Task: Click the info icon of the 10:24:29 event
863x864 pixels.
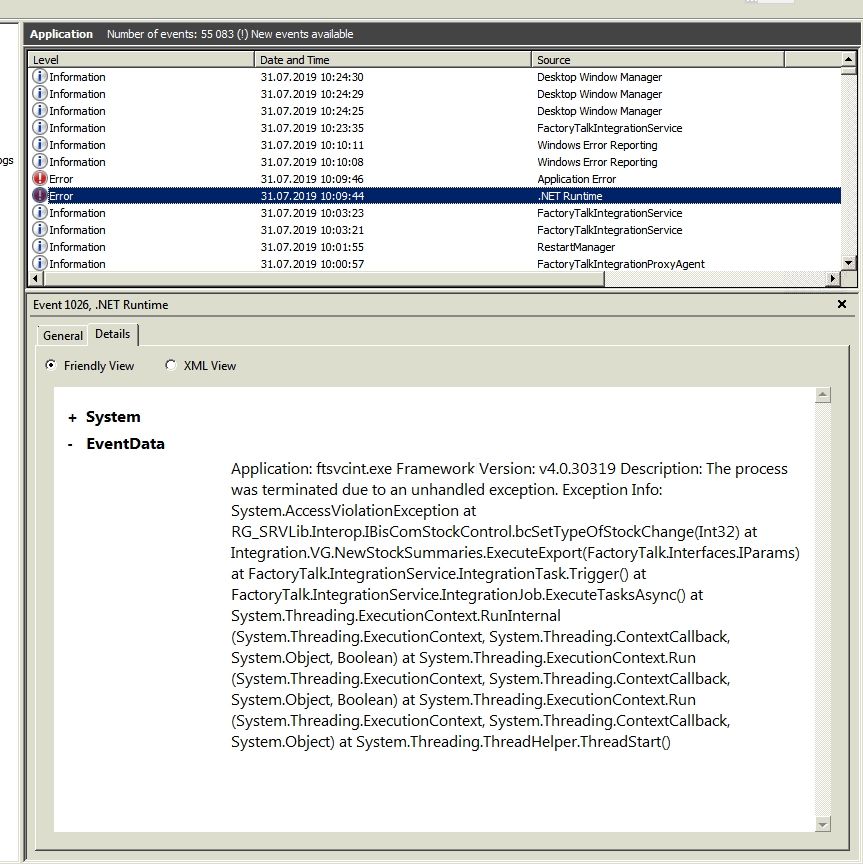Action: (40, 93)
